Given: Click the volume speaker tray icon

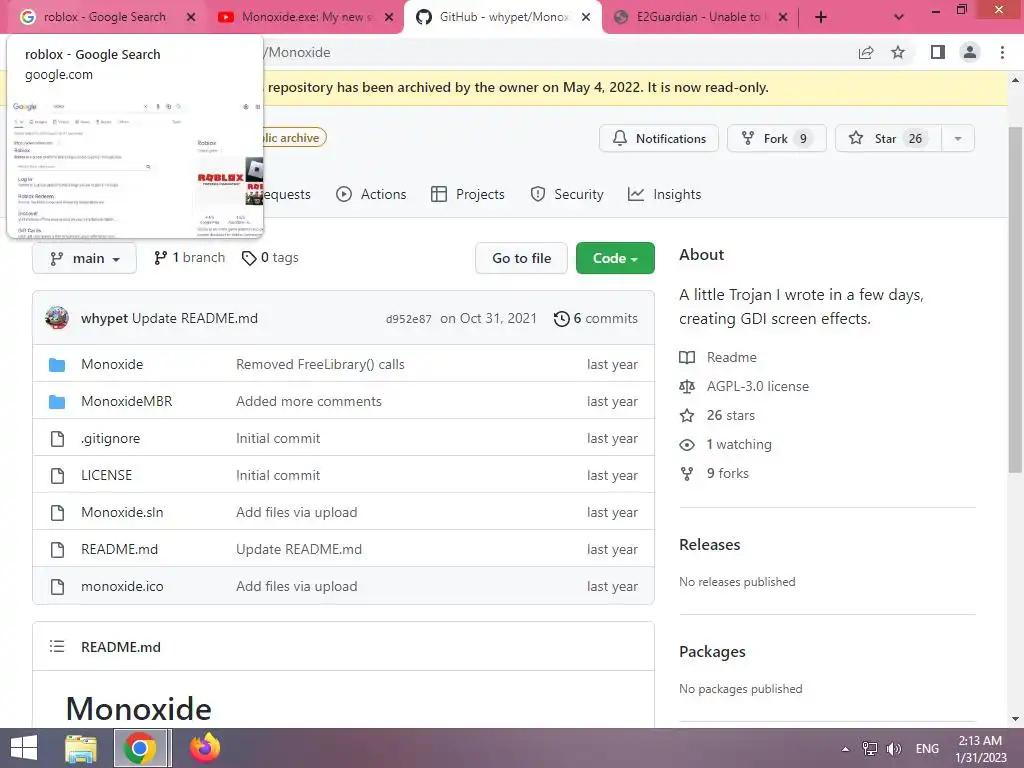Looking at the screenshot, I should pos(894,749).
